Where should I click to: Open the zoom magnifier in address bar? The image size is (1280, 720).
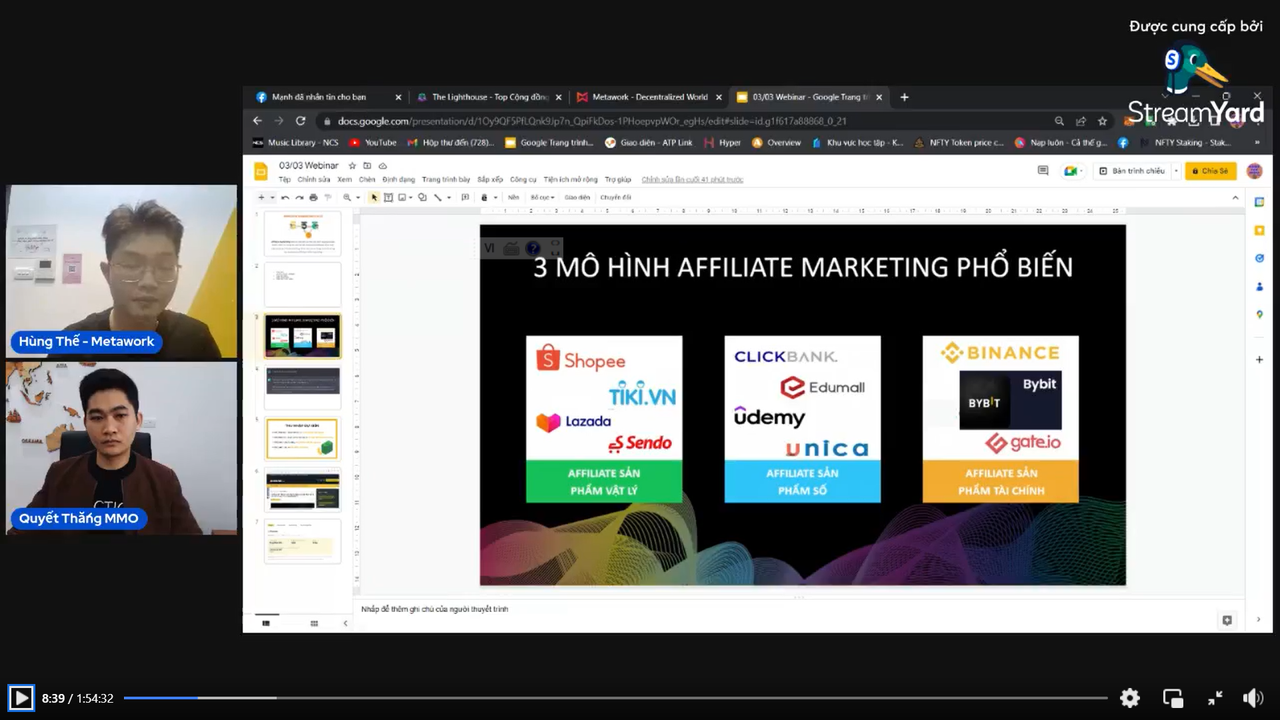coord(1059,121)
